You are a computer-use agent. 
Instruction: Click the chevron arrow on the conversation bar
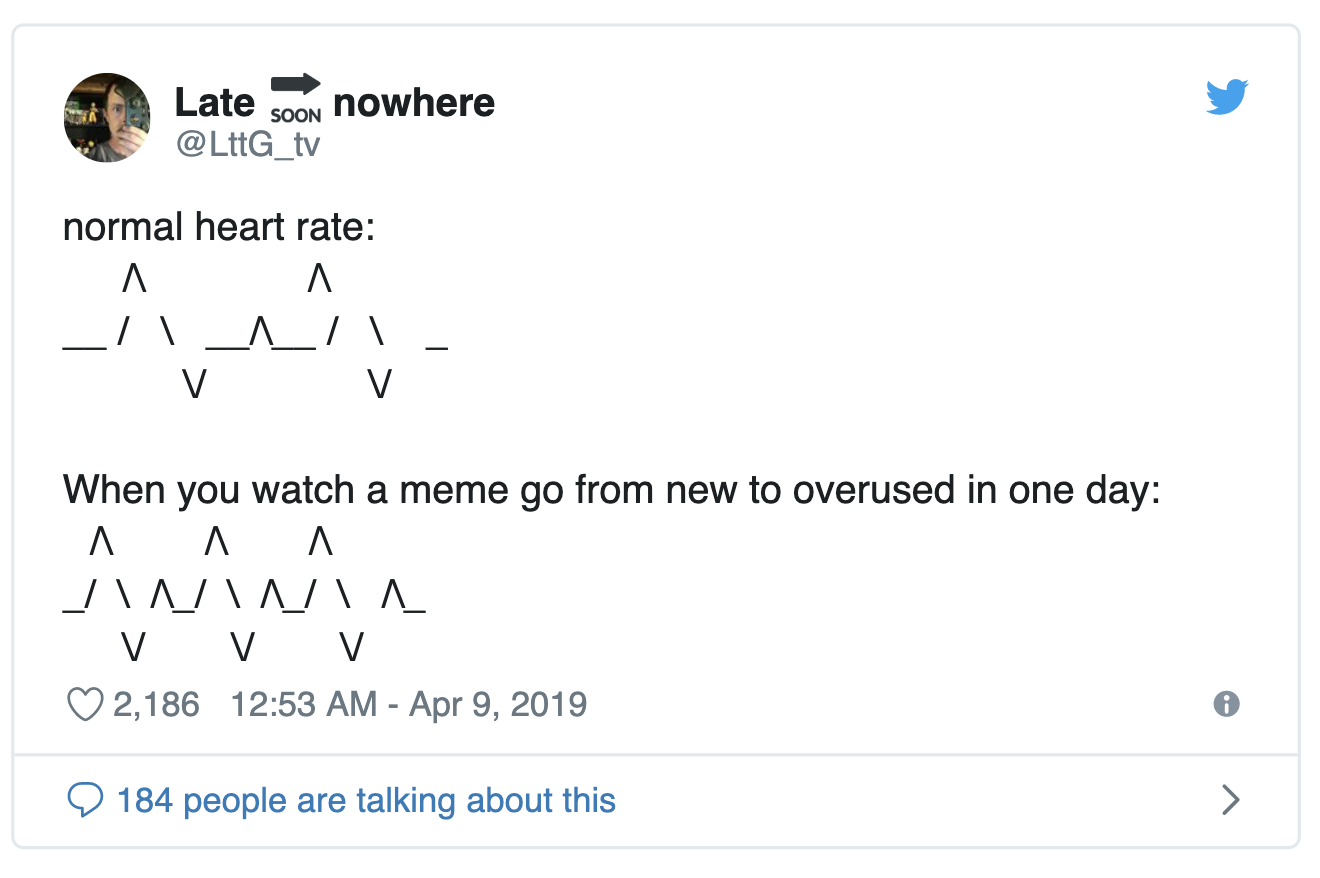point(1230,800)
